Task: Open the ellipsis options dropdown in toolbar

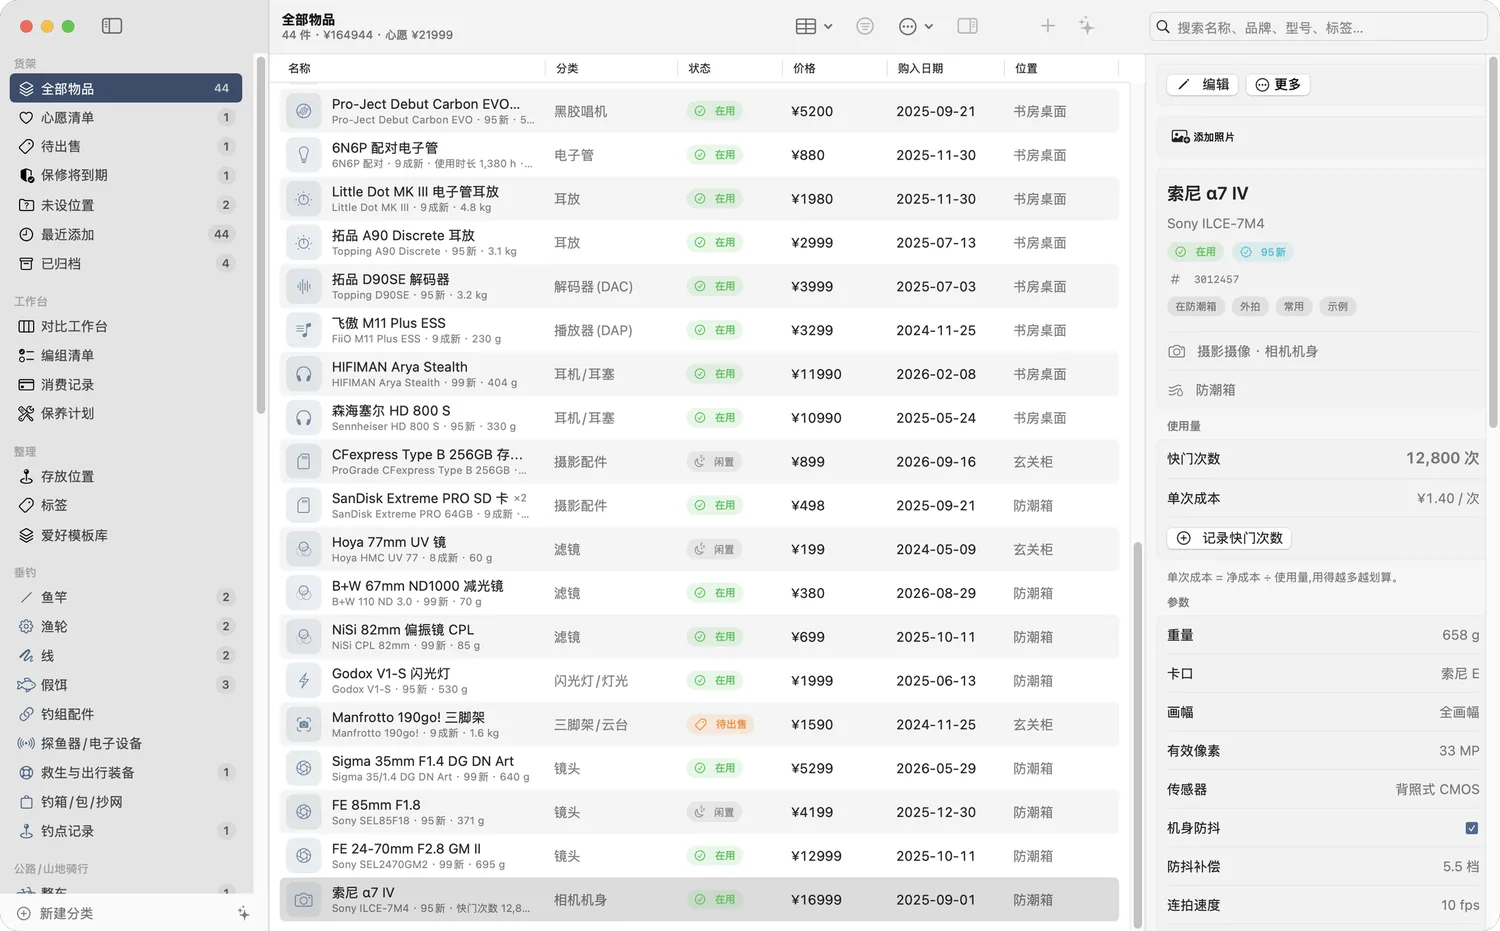Action: click(916, 26)
